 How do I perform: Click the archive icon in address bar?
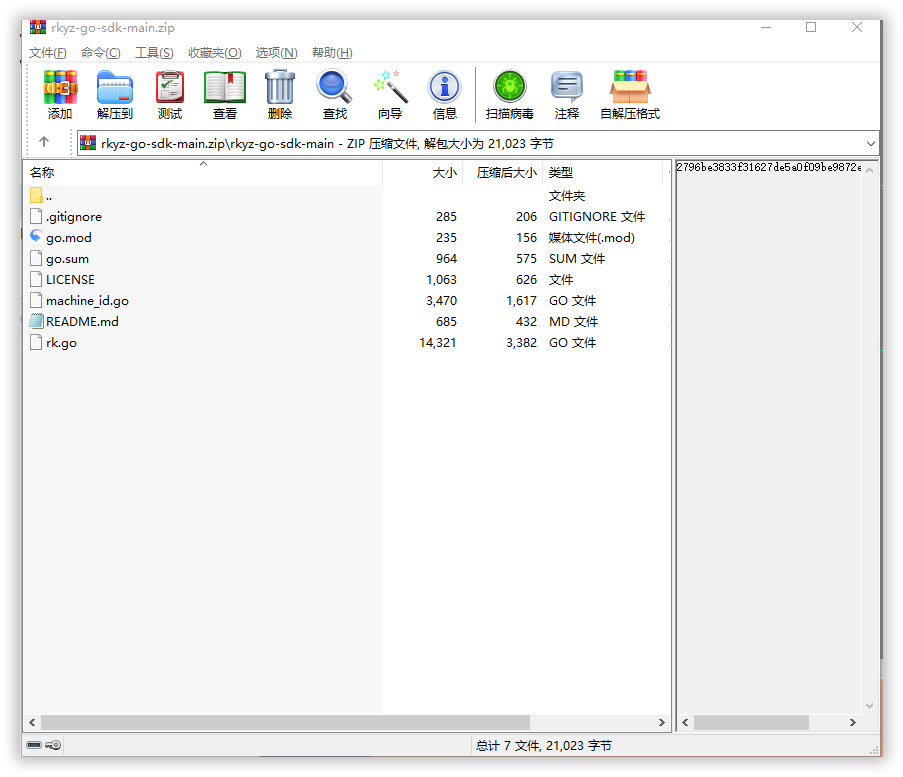click(88, 142)
